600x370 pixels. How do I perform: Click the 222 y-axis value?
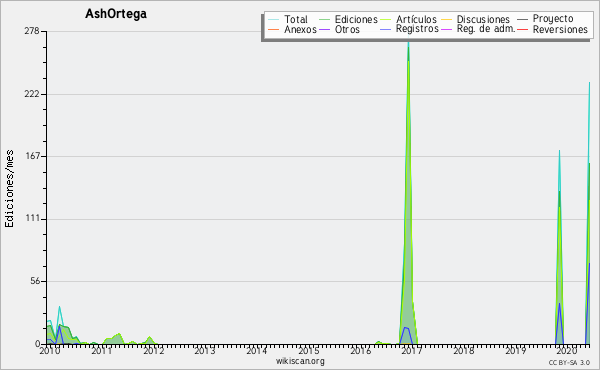tap(32, 94)
